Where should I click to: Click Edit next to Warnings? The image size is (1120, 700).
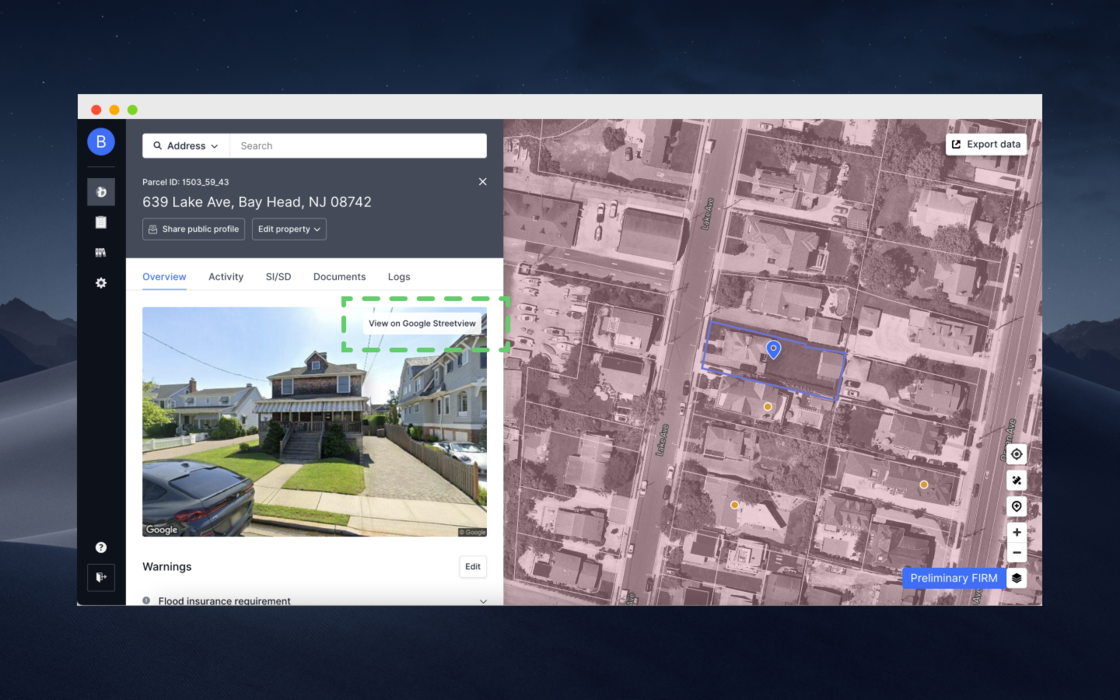click(473, 566)
